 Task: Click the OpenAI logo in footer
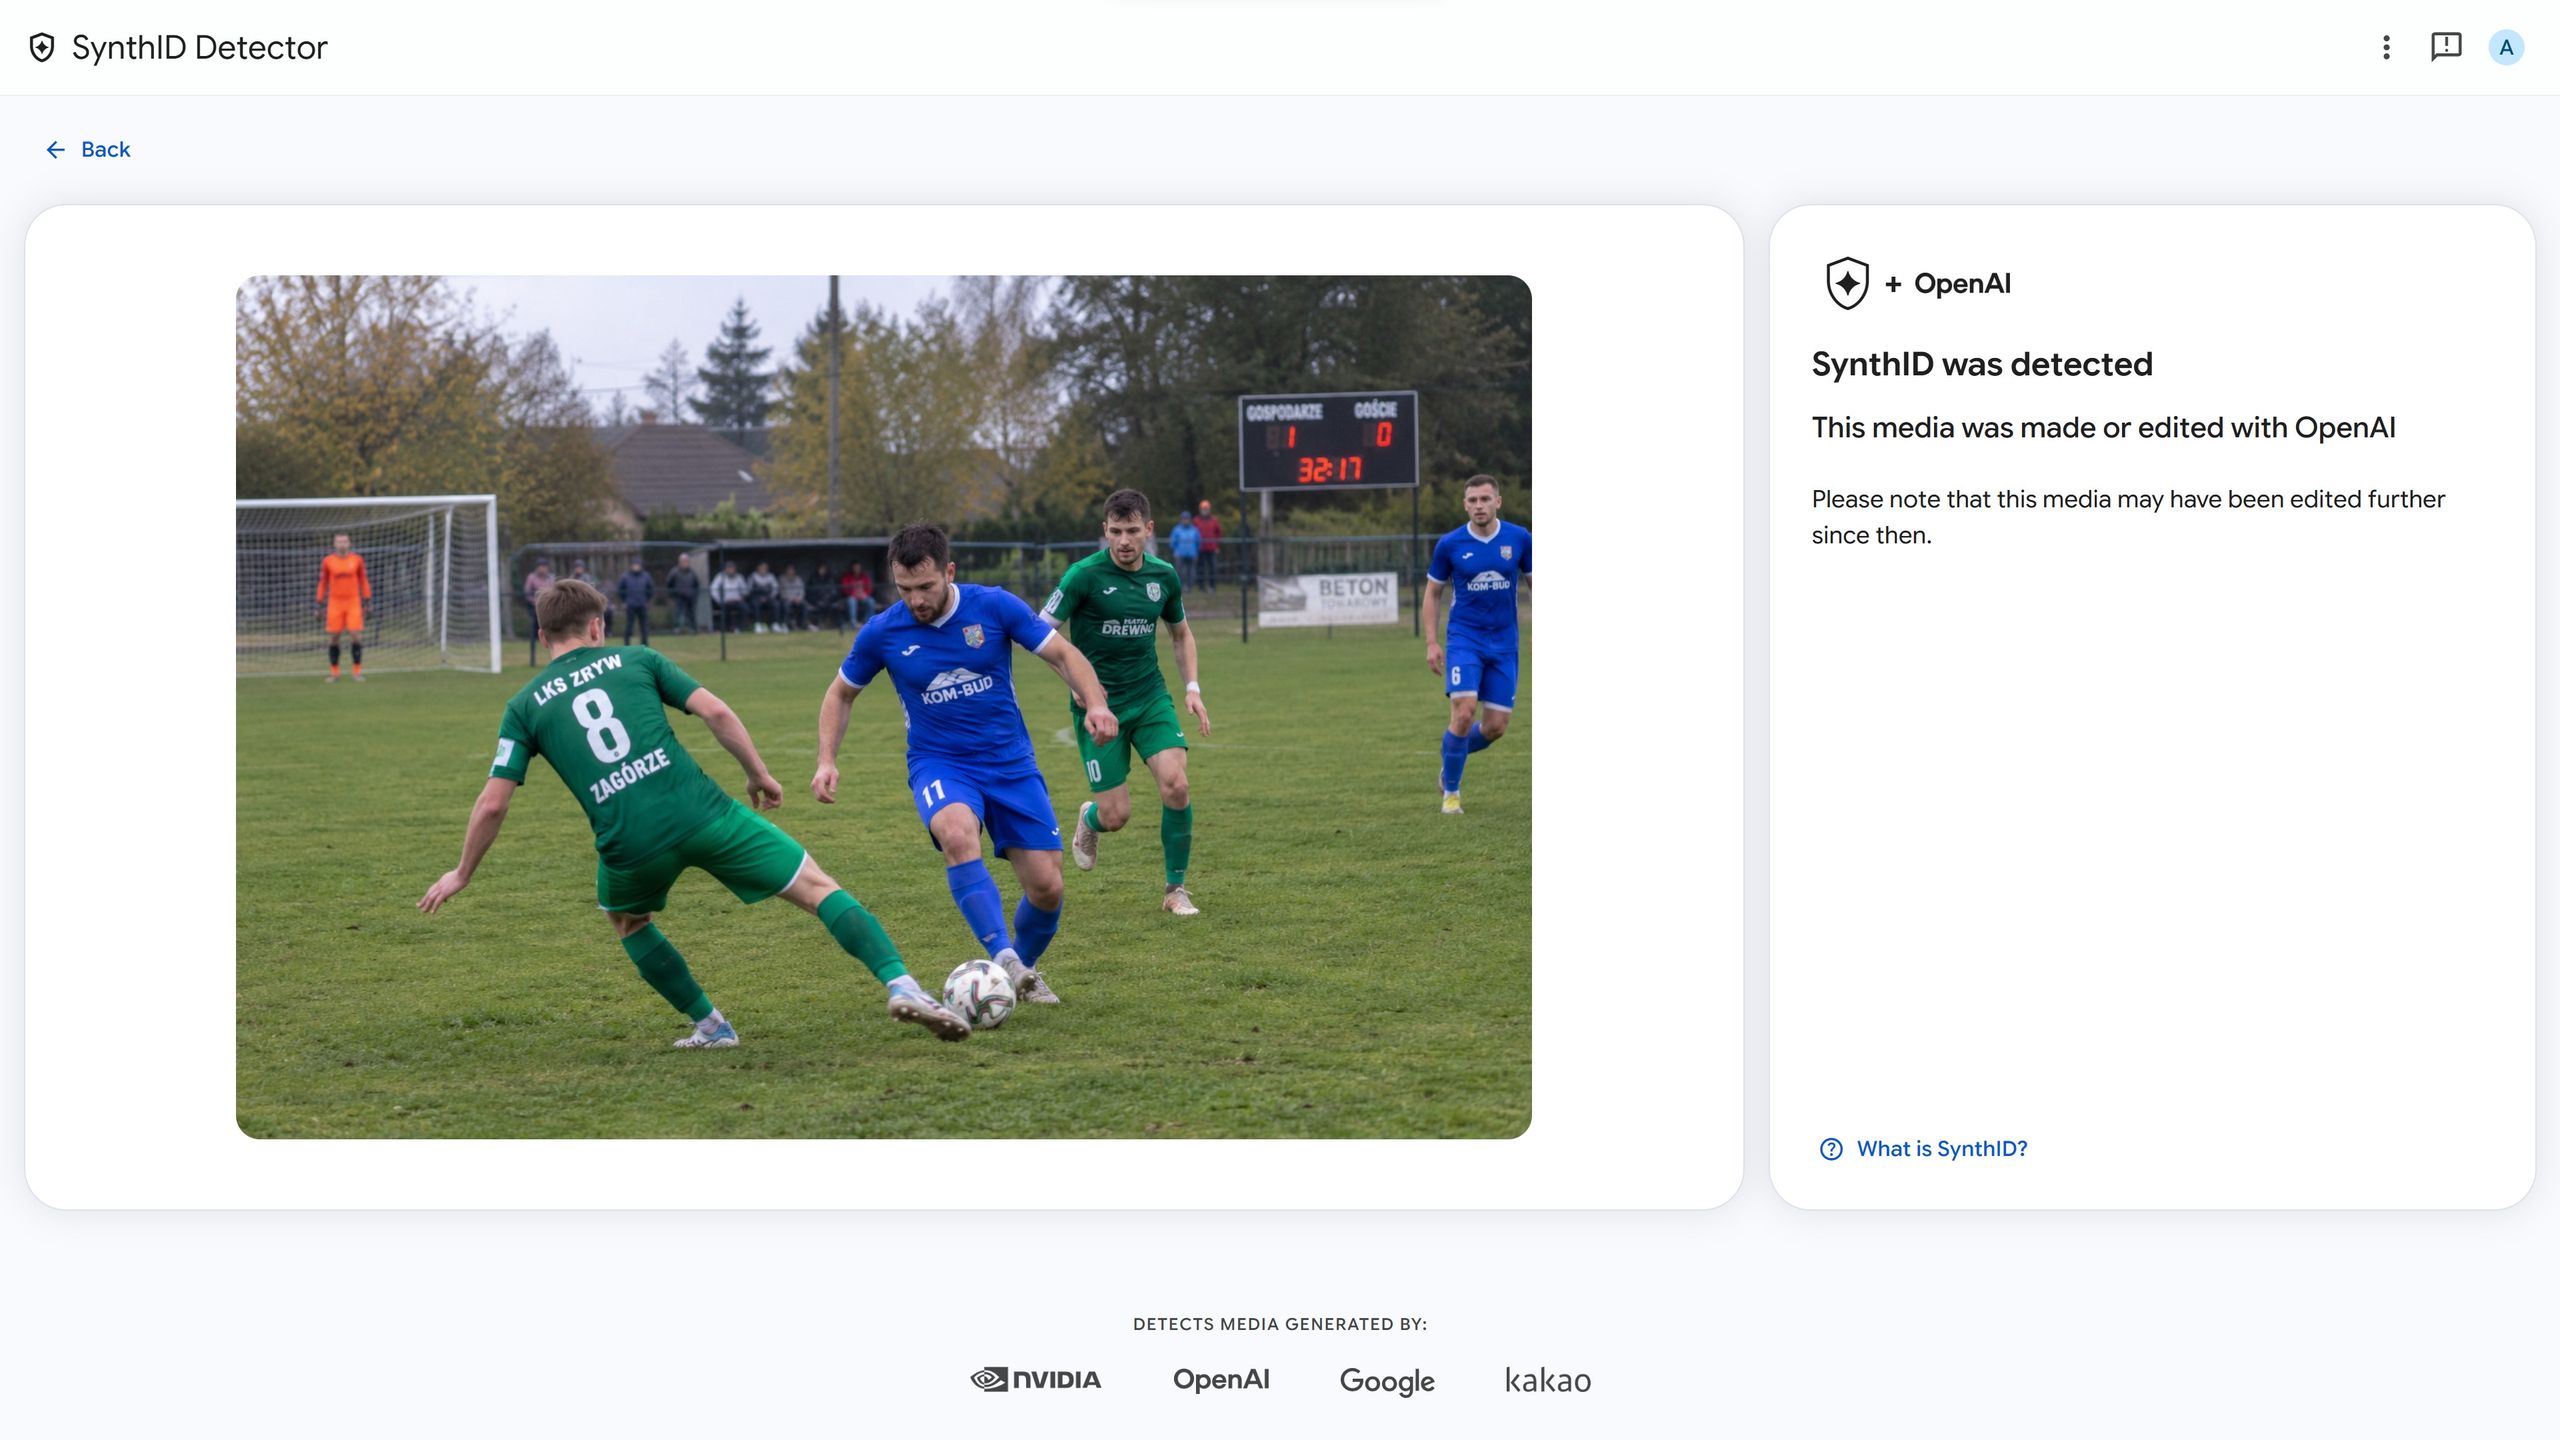pos(1221,1380)
